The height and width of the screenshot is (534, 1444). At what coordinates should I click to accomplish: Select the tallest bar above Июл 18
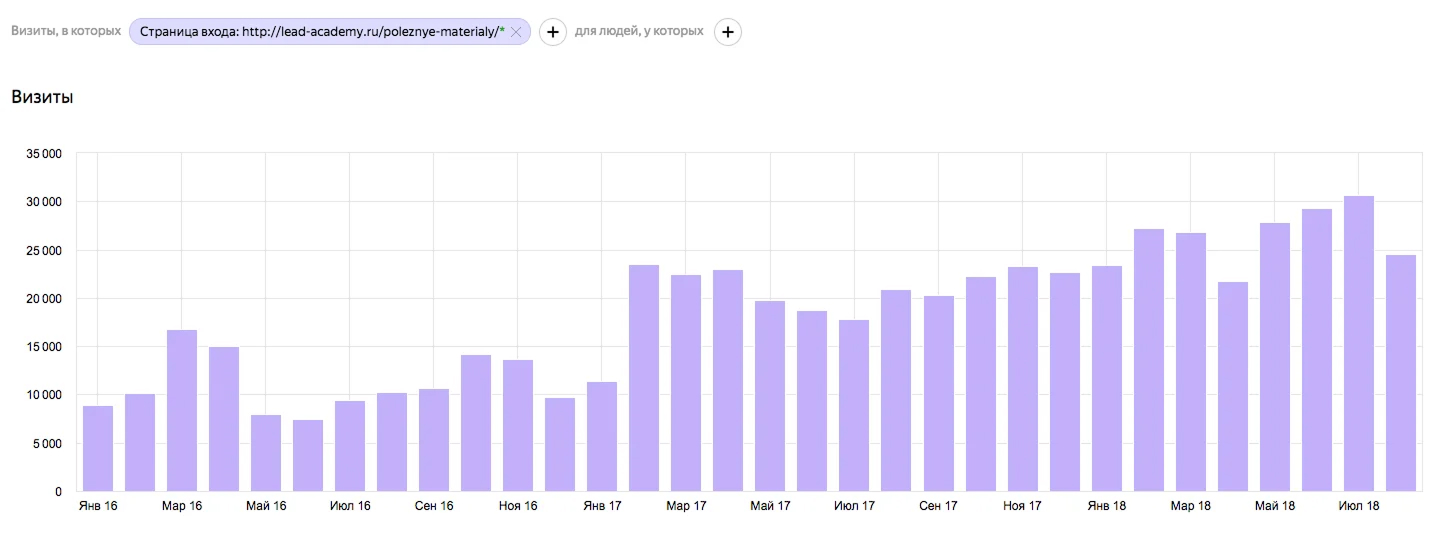1359,343
